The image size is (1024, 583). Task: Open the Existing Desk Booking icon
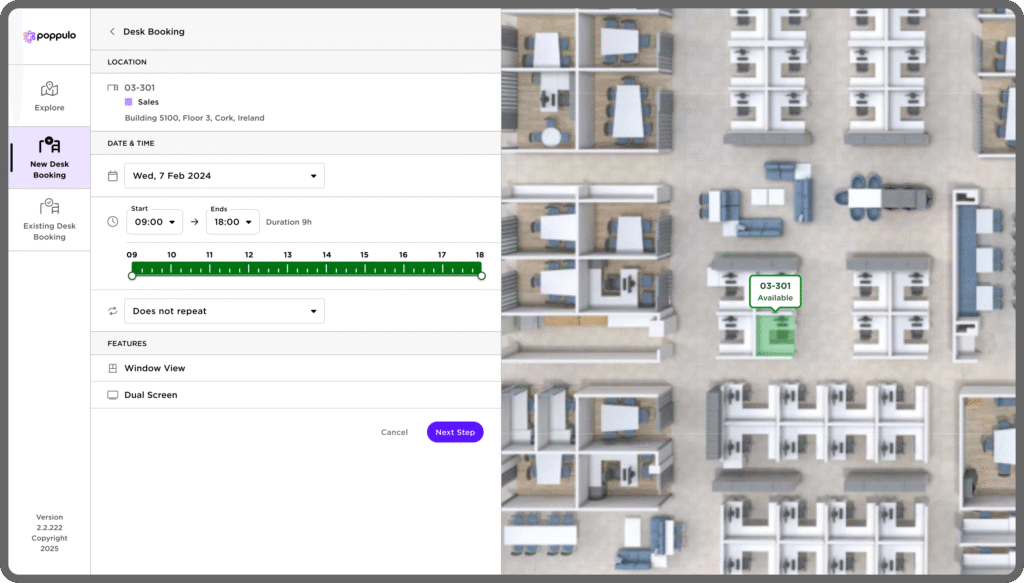pyautogui.click(x=49, y=207)
